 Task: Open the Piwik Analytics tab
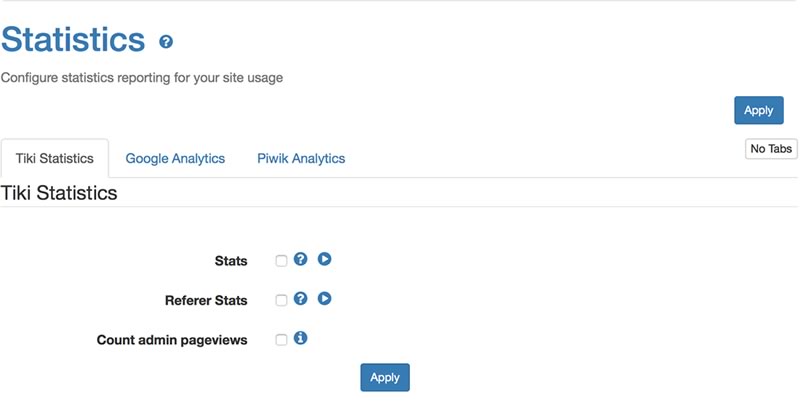pos(301,159)
